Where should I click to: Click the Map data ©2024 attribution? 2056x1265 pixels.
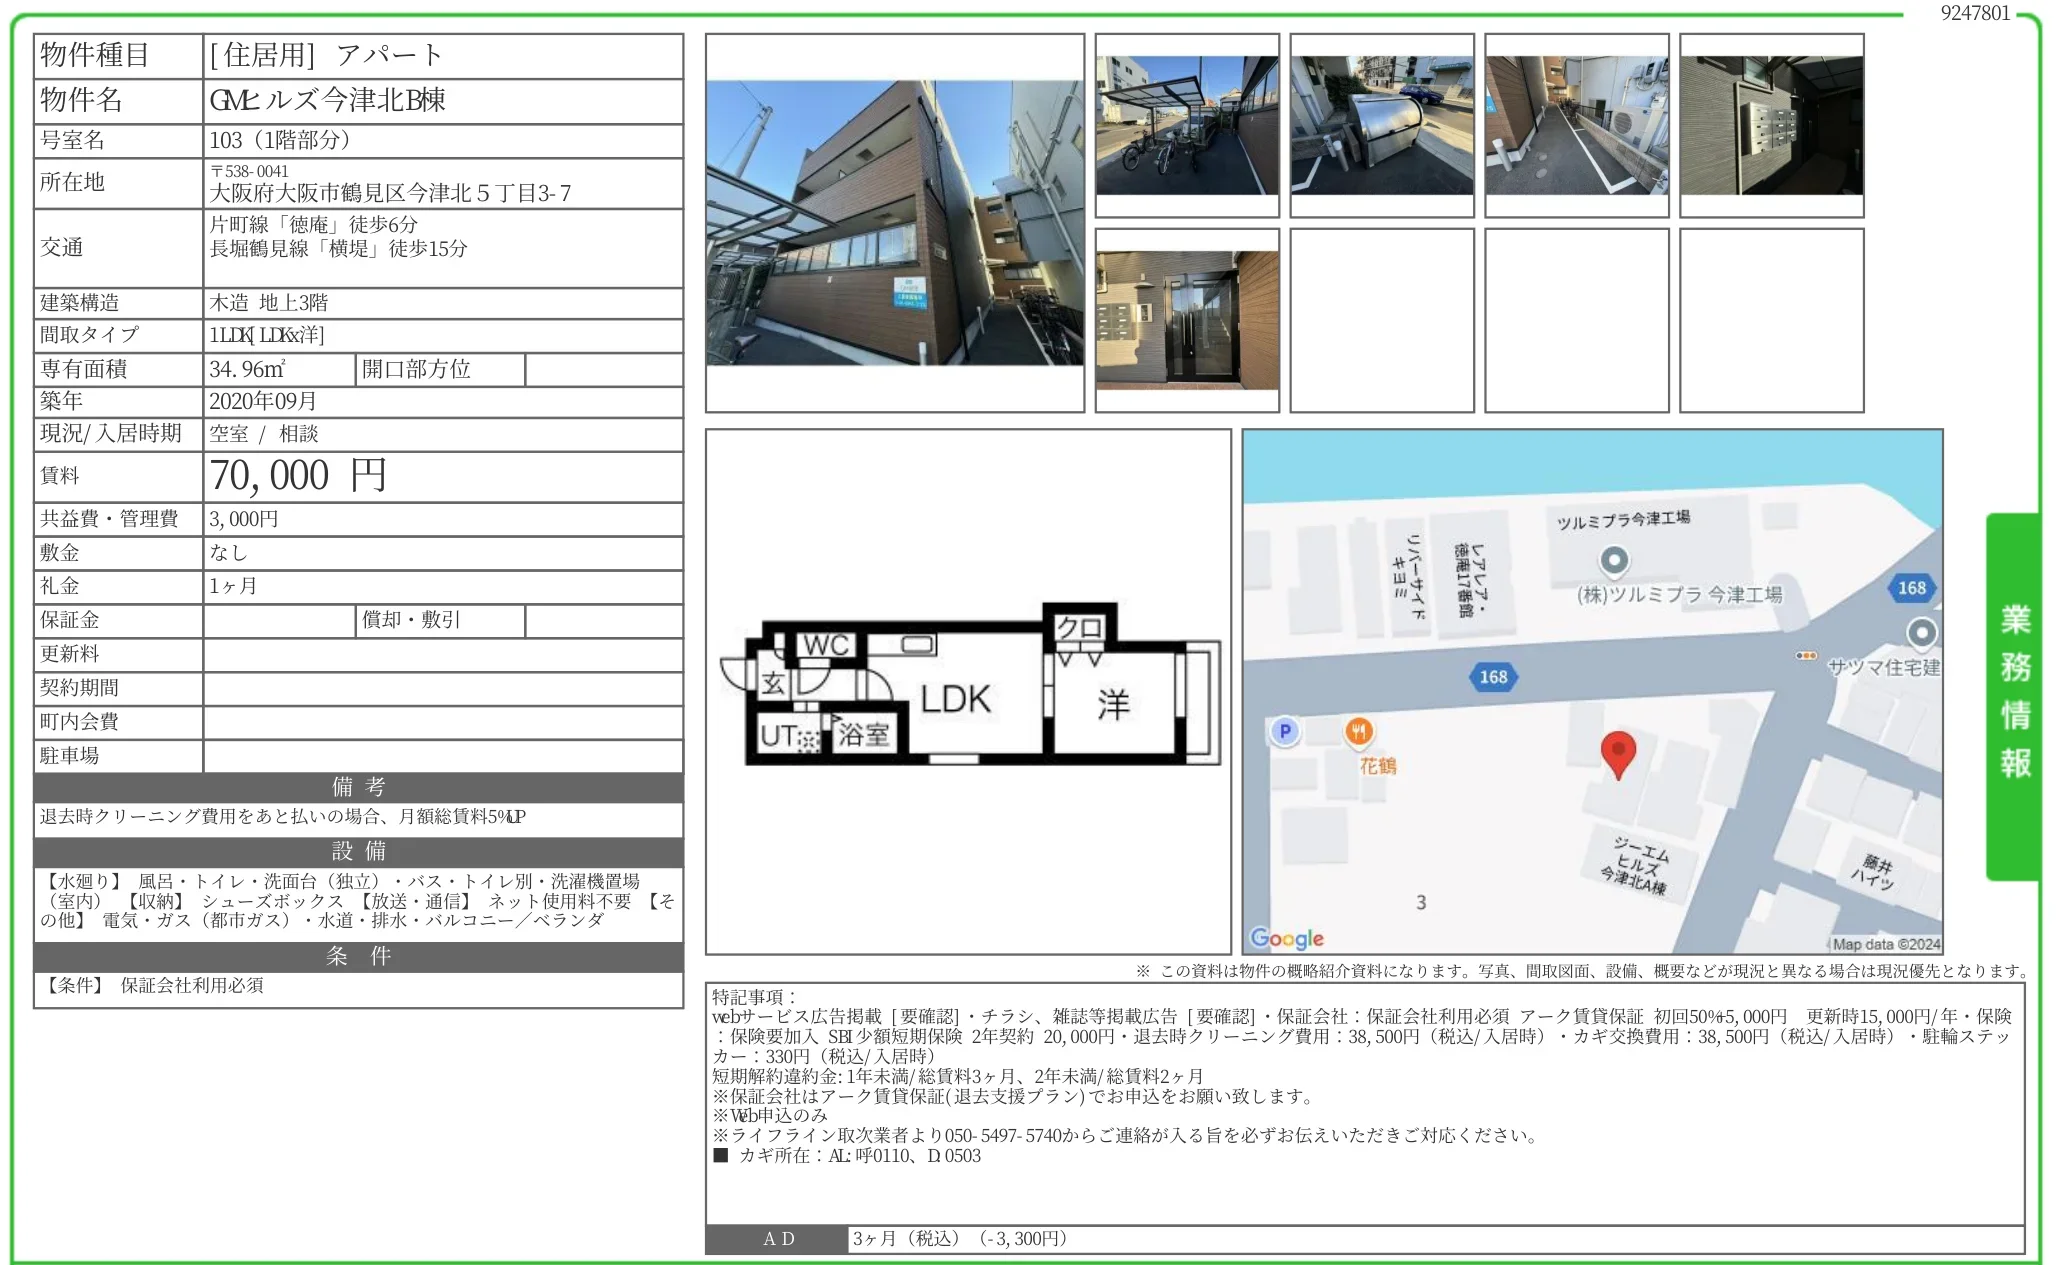pyautogui.click(x=1885, y=944)
